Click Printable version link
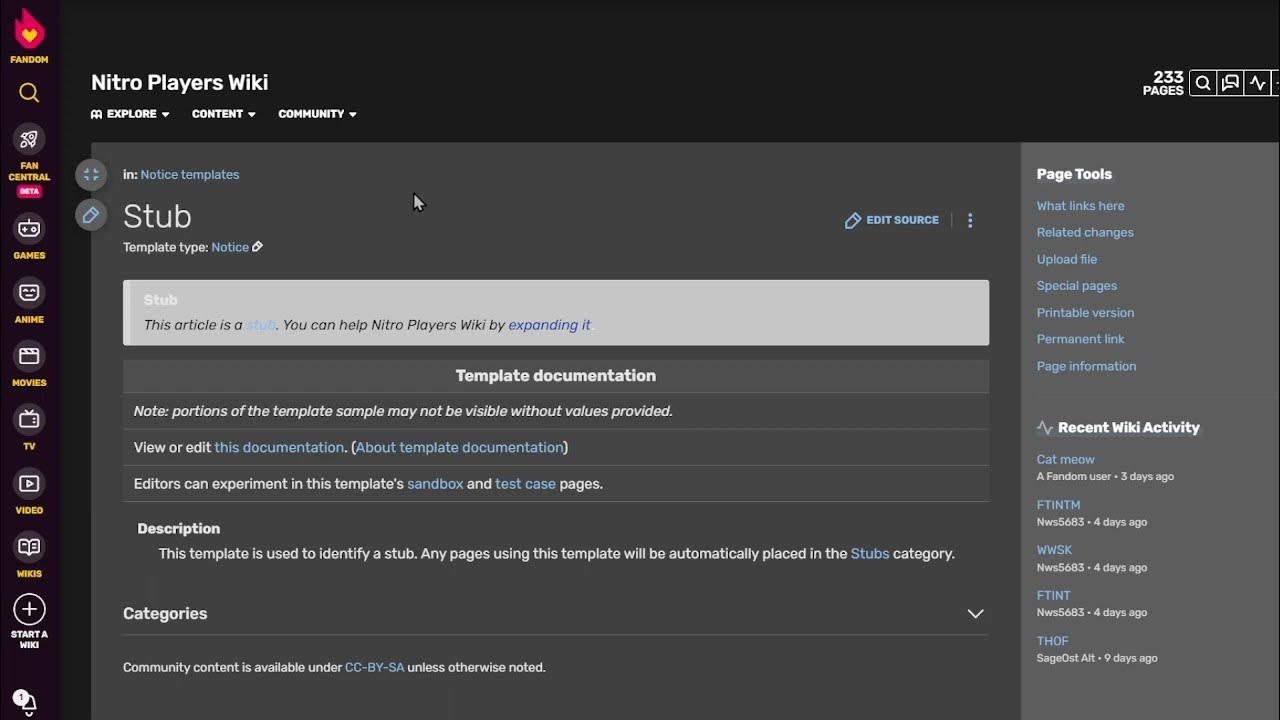Viewport: 1280px width, 720px height. [x=1085, y=313]
